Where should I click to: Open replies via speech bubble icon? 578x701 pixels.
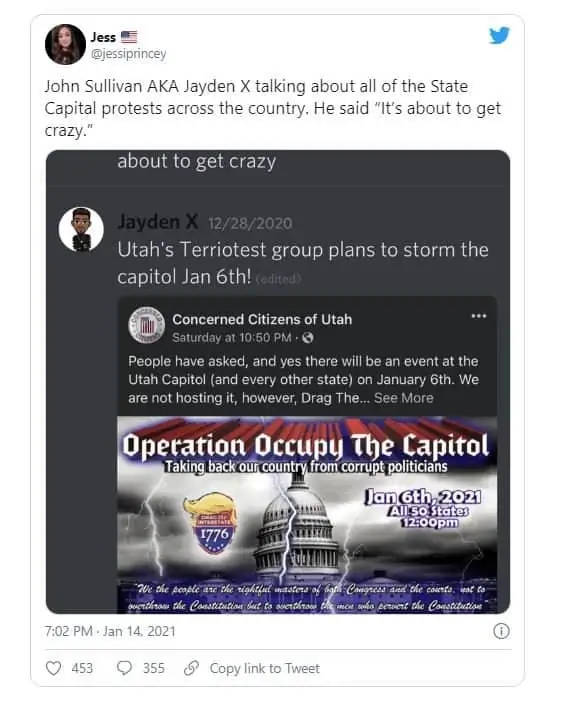124,668
